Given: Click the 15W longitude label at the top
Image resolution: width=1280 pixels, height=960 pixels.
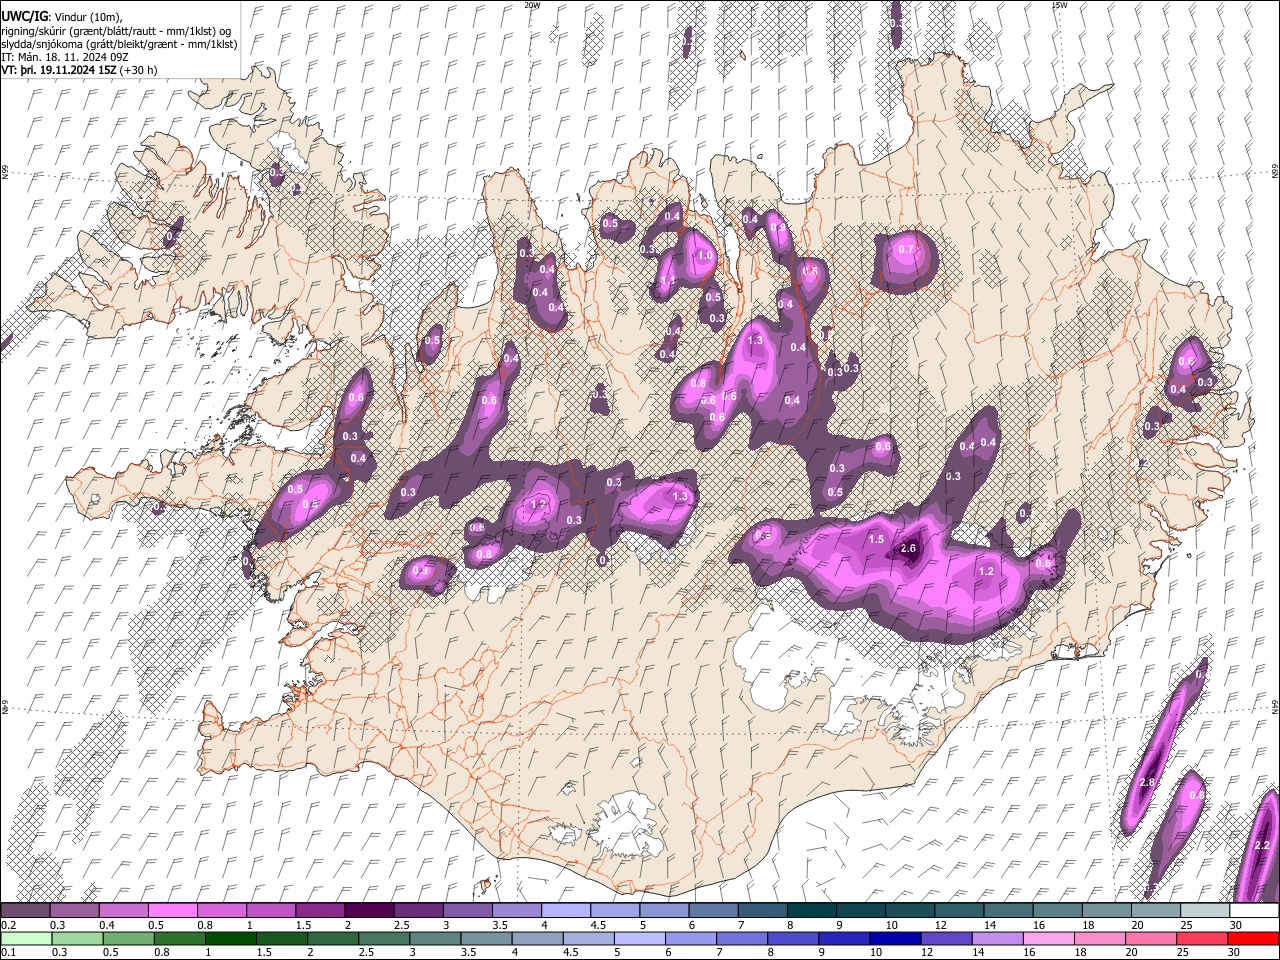Looking at the screenshot, I should (1058, 4).
